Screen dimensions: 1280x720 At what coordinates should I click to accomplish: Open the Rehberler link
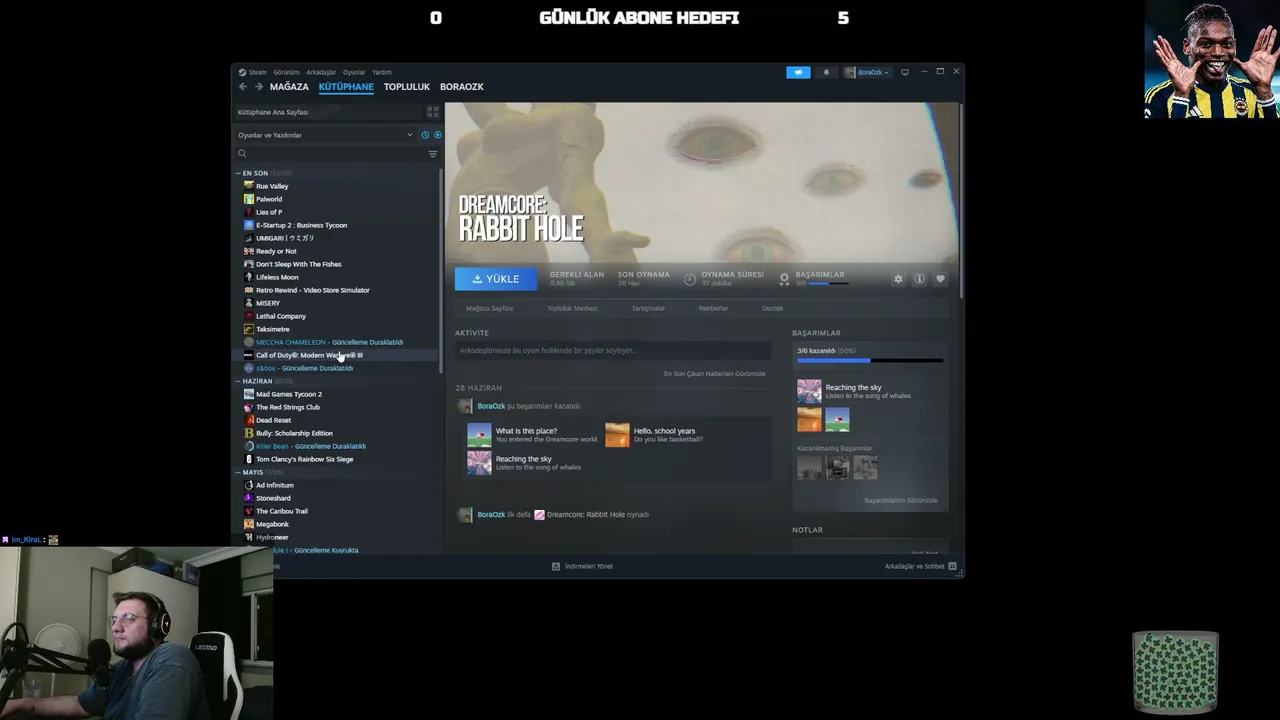[x=713, y=308]
